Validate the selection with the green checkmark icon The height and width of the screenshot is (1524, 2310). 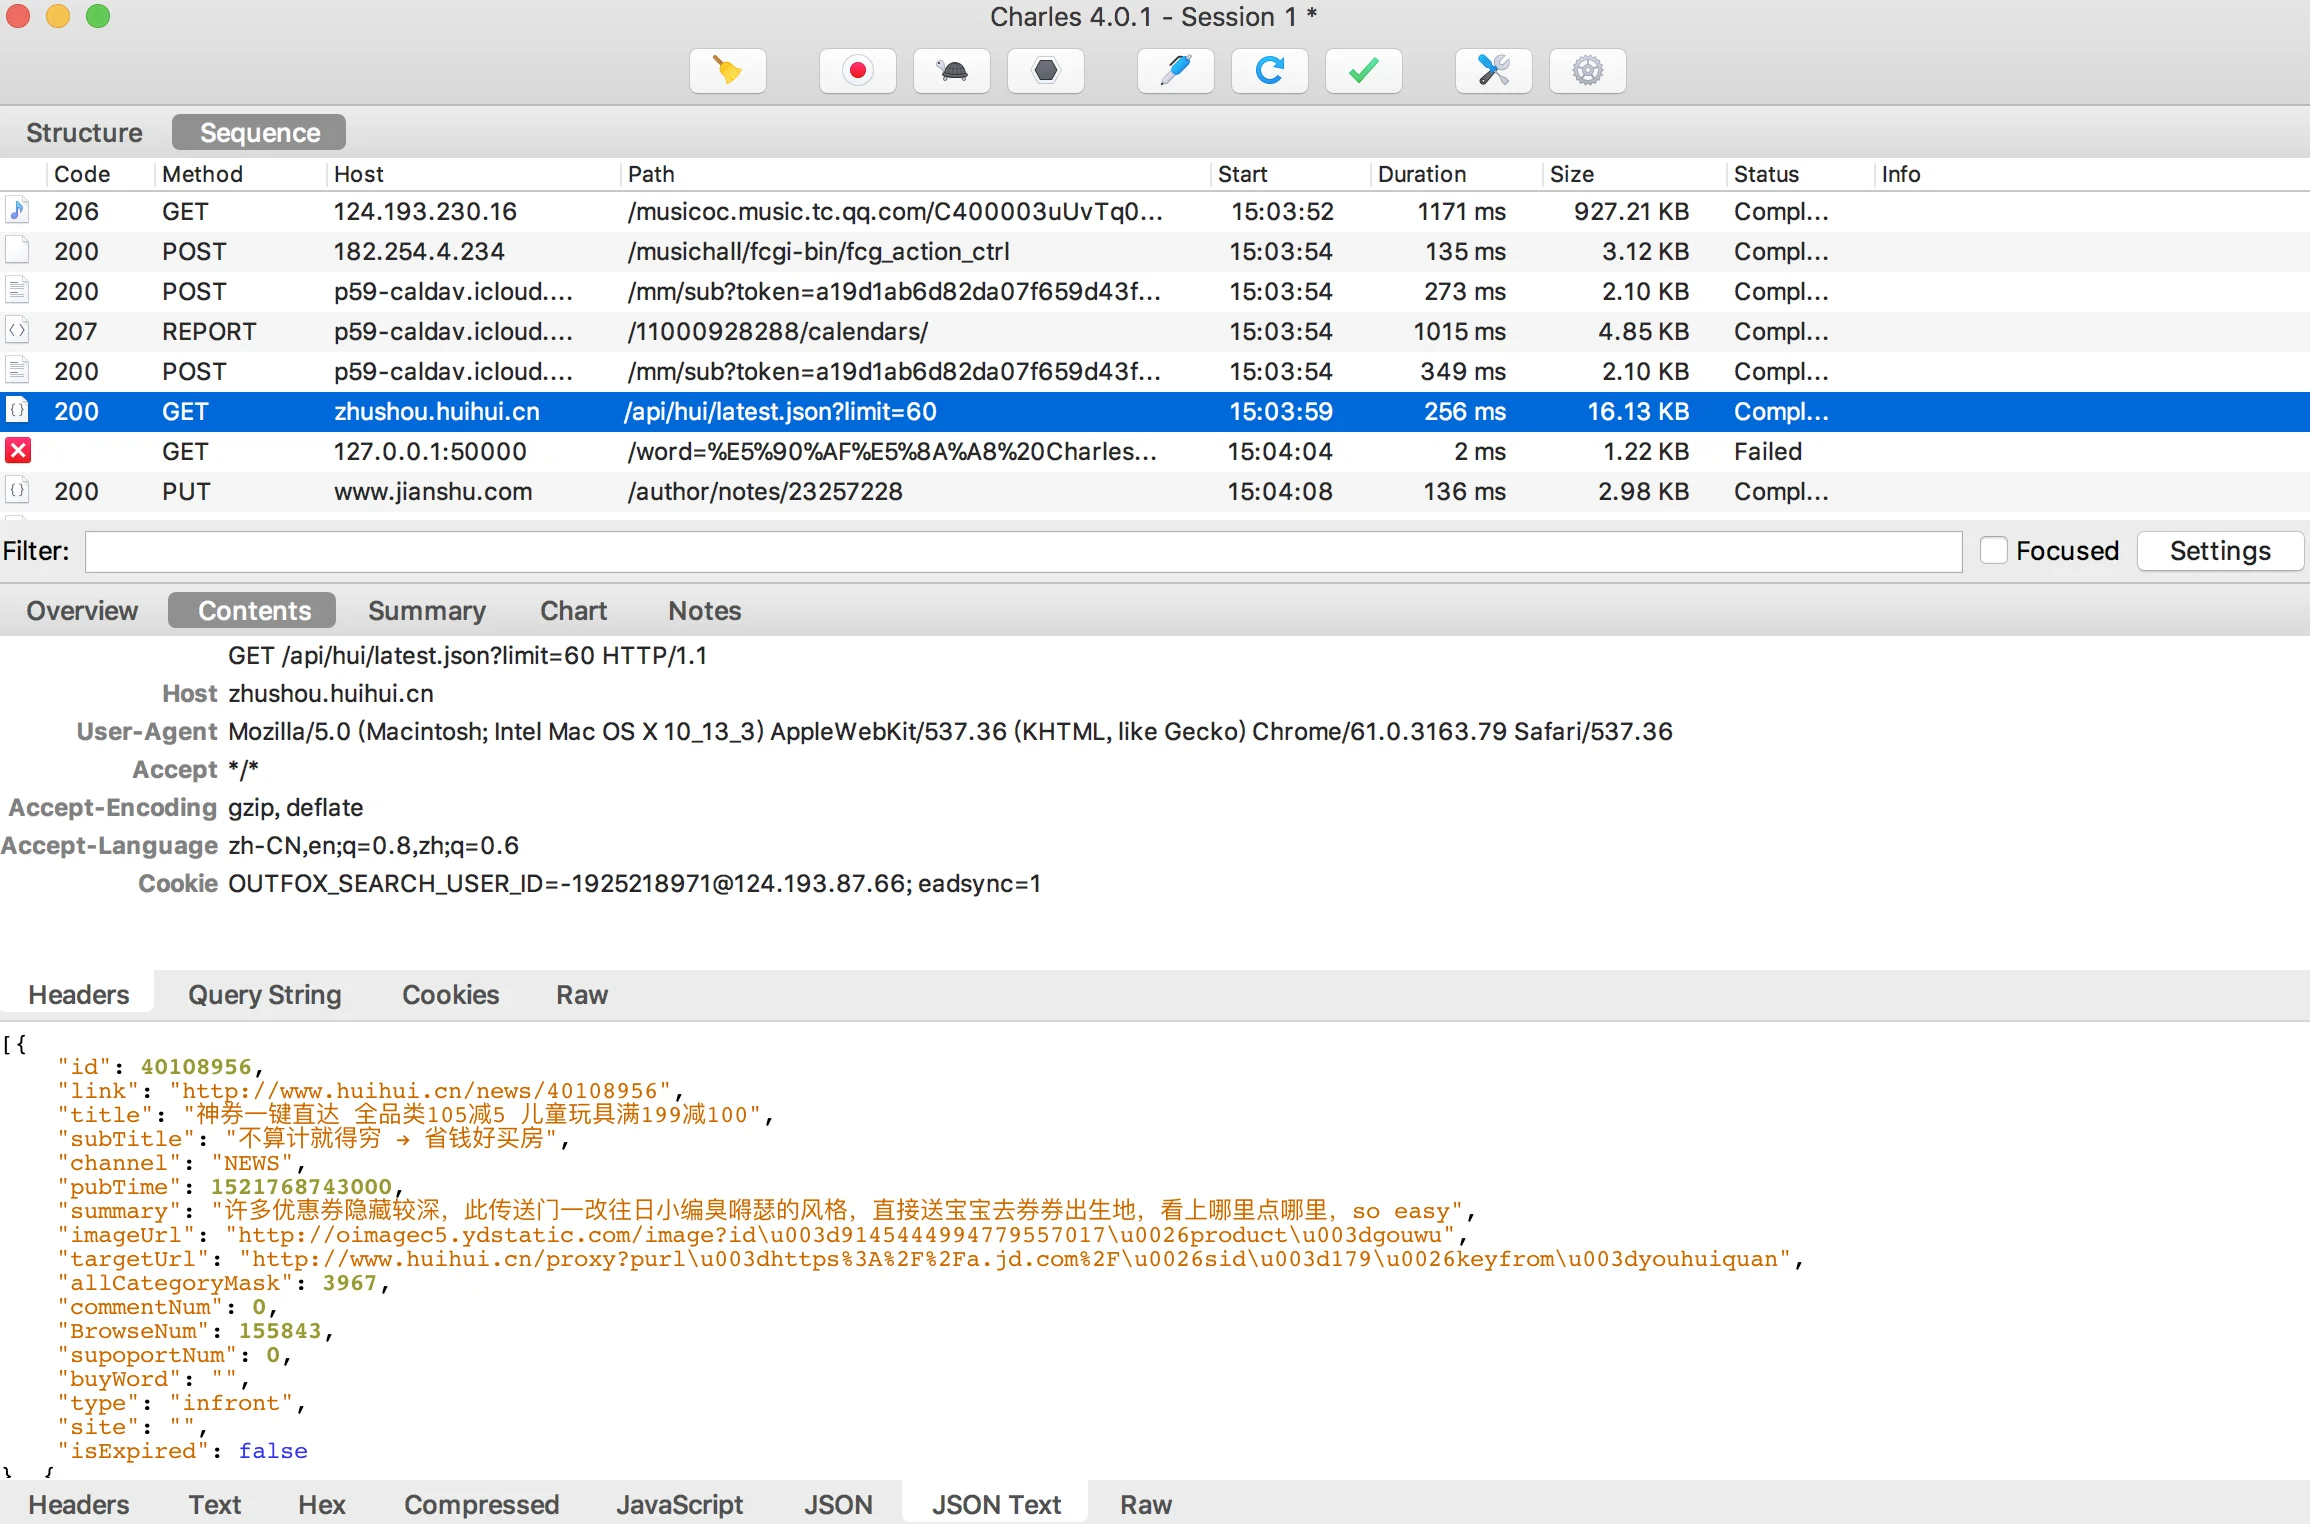pyautogui.click(x=1363, y=71)
